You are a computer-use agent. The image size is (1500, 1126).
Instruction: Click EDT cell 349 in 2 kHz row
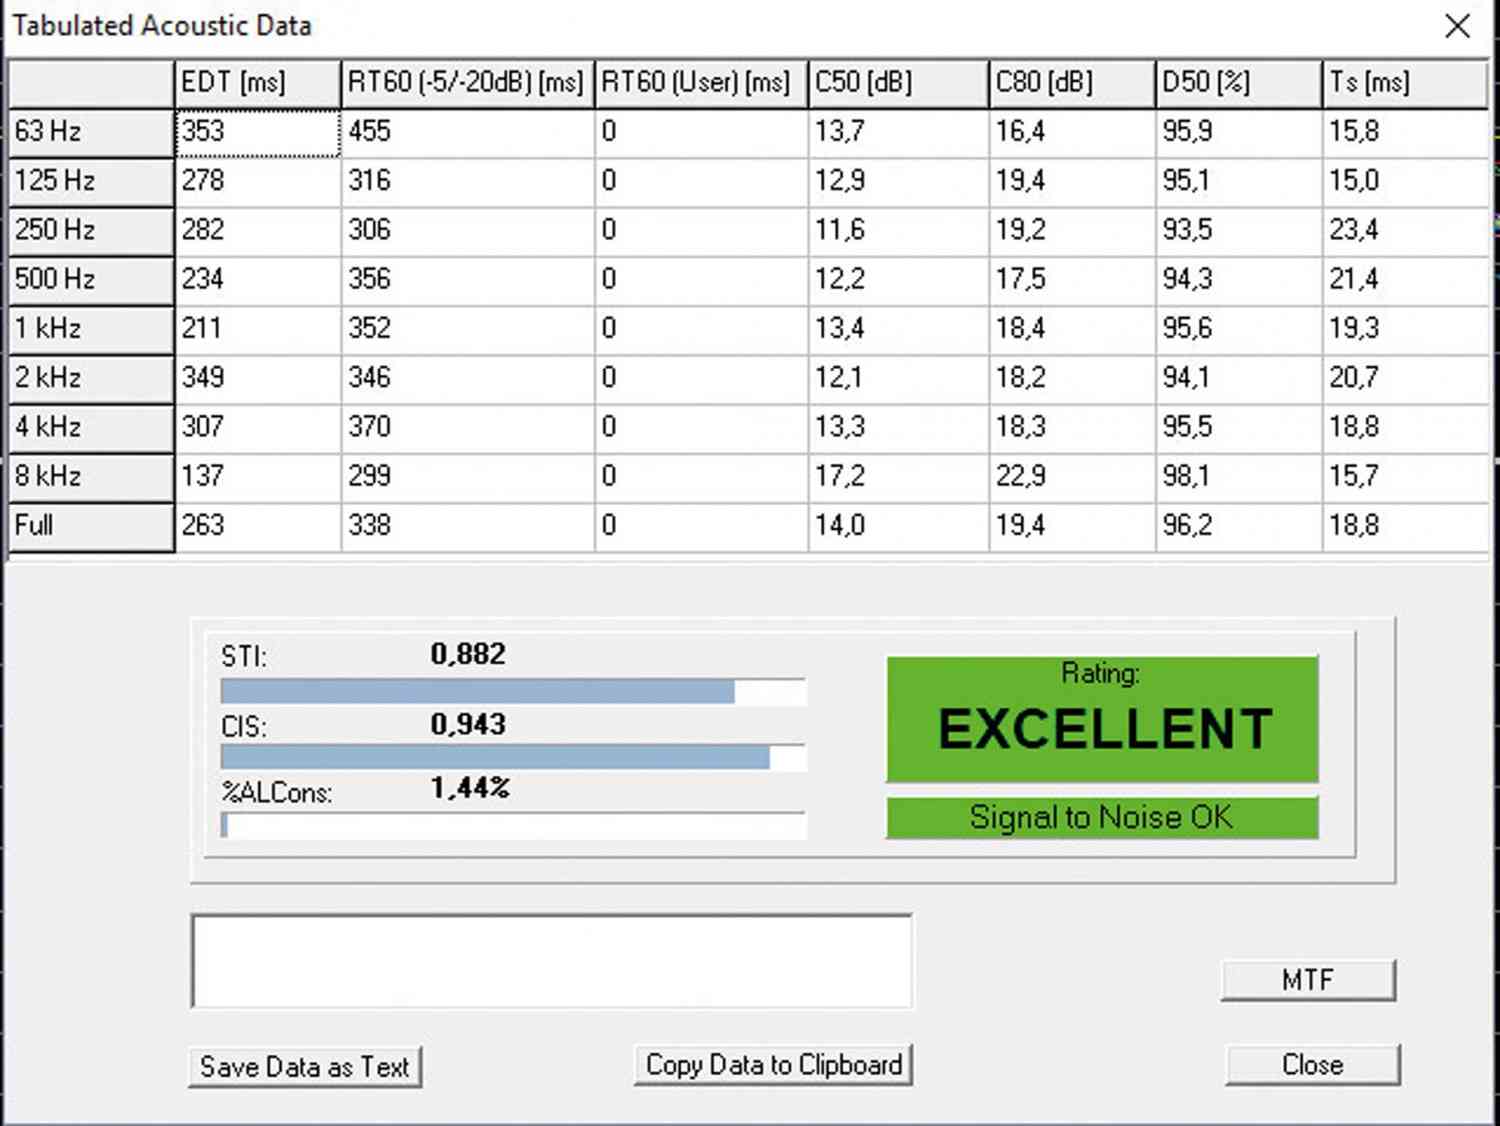pyautogui.click(x=258, y=378)
